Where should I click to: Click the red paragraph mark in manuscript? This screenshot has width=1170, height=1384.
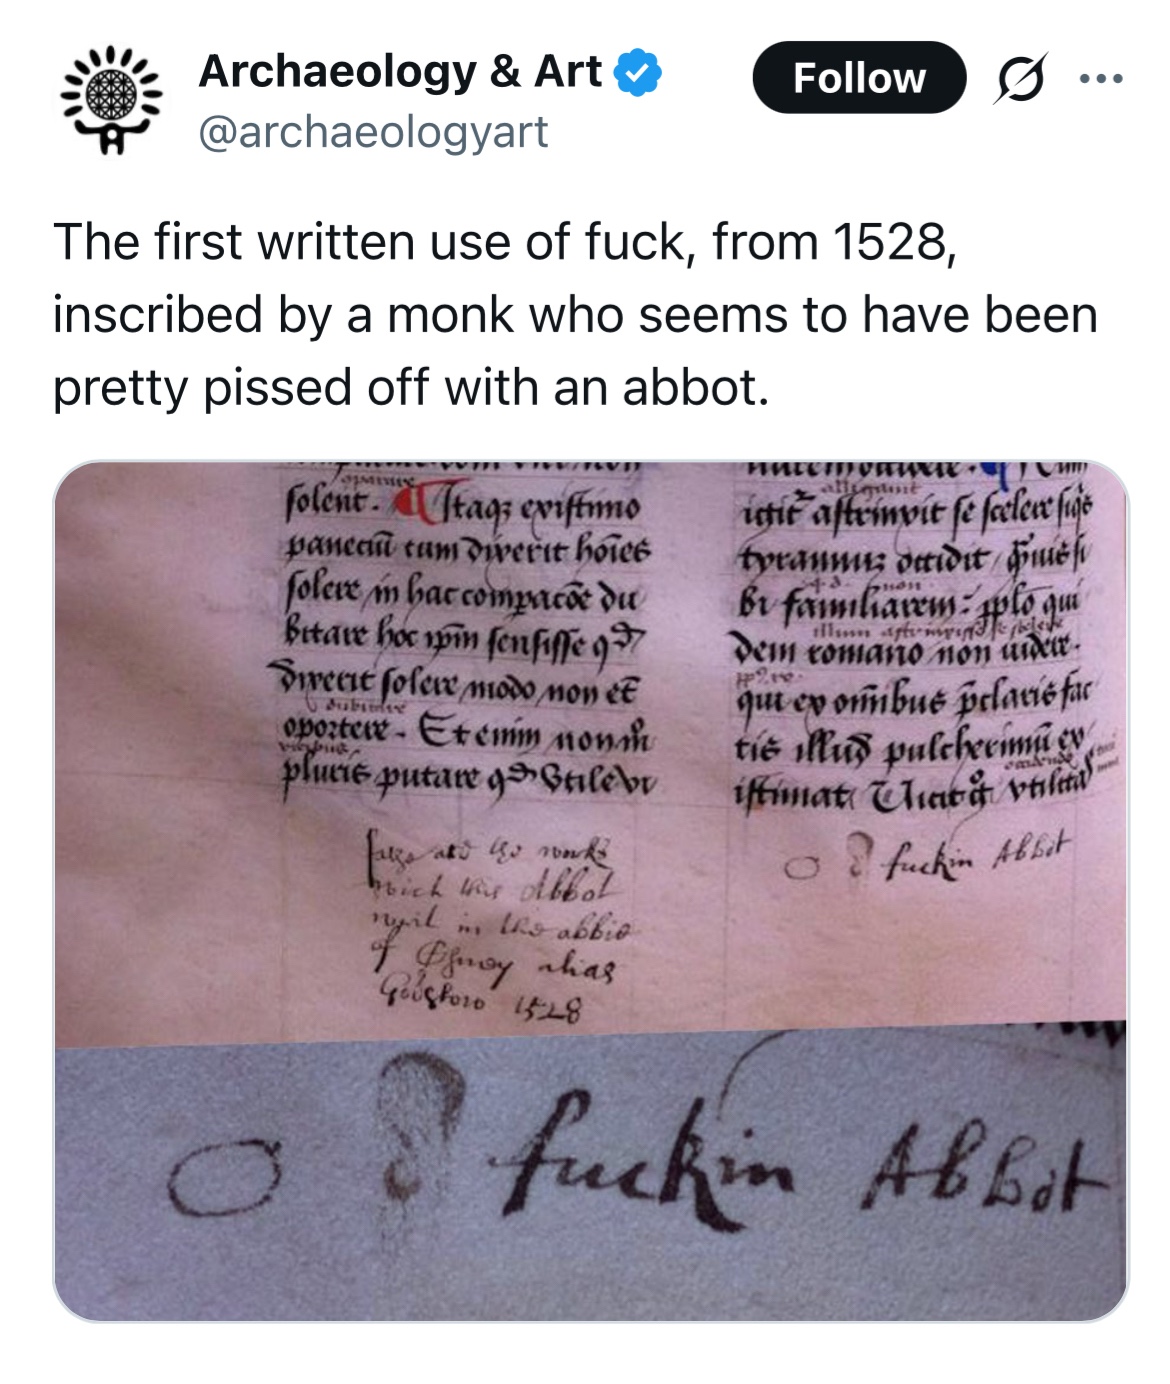pos(409,504)
